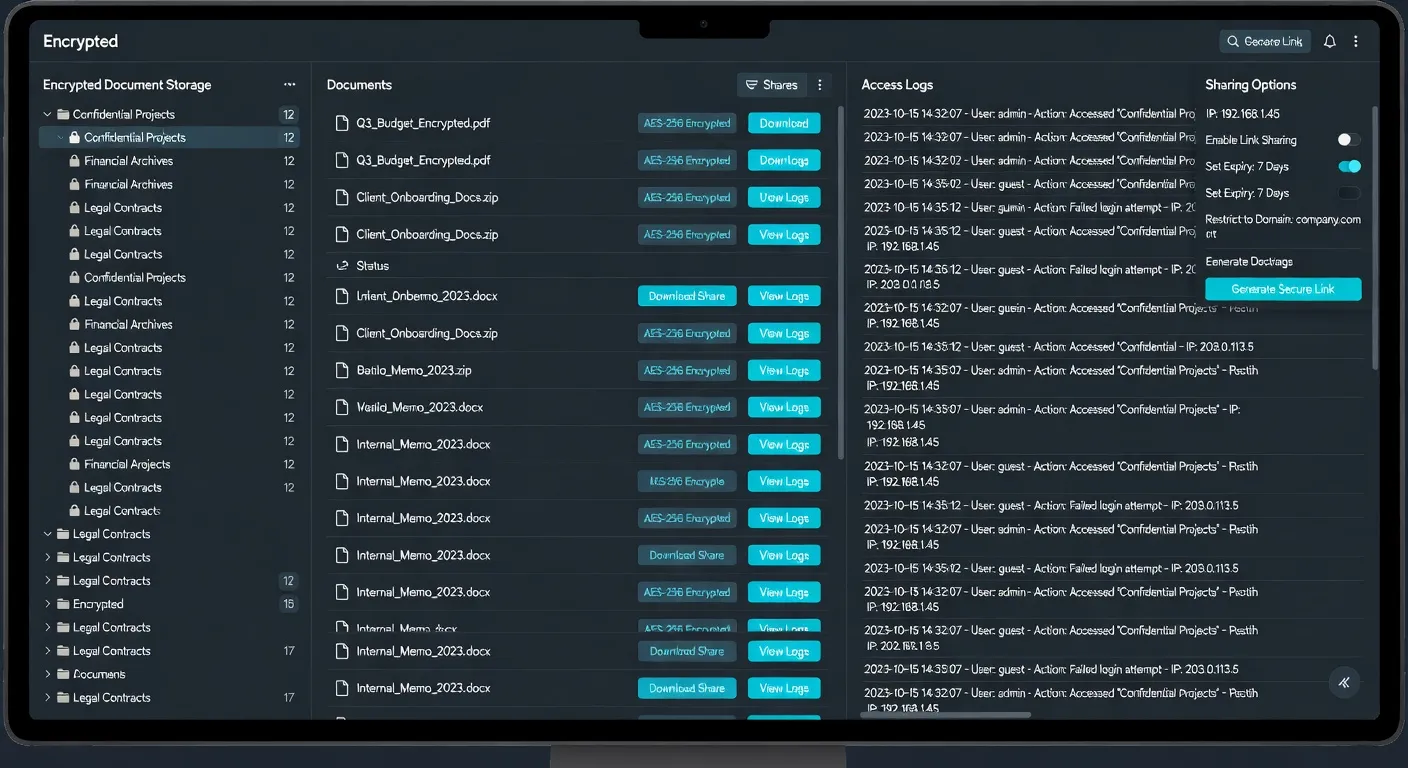Disable the active Set Expiry: 7 Days toggle
This screenshot has width=1408, height=768.
1349,167
